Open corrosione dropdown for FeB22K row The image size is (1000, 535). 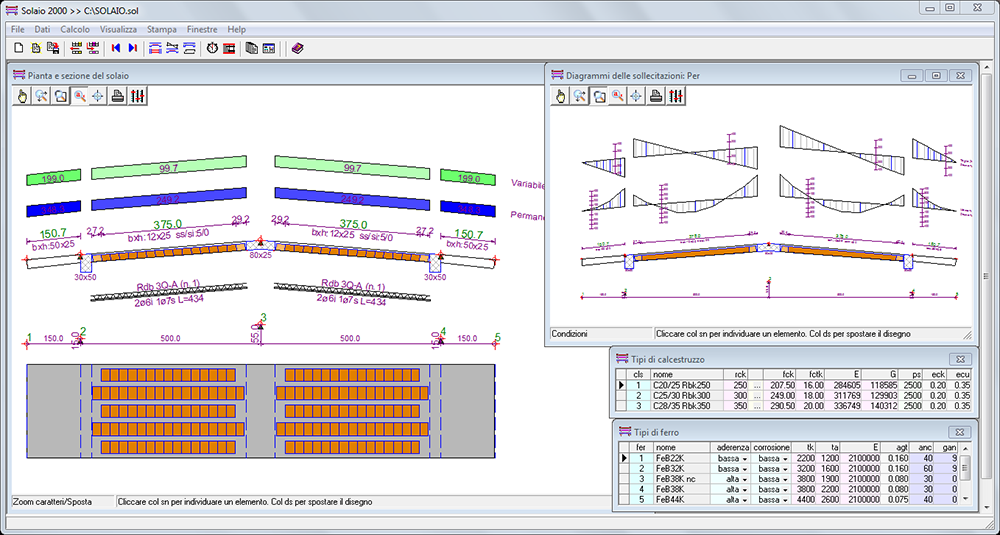pyautogui.click(x=785, y=458)
